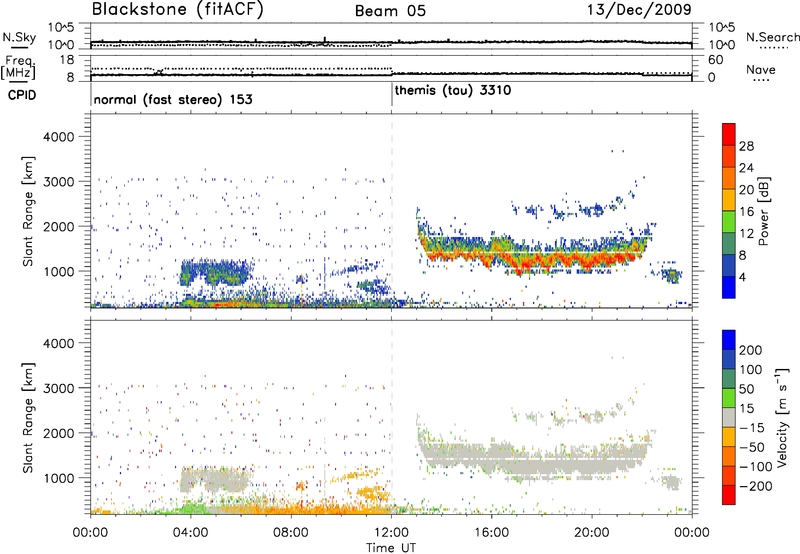Click the red bottom of velocity colorbar

729,495
